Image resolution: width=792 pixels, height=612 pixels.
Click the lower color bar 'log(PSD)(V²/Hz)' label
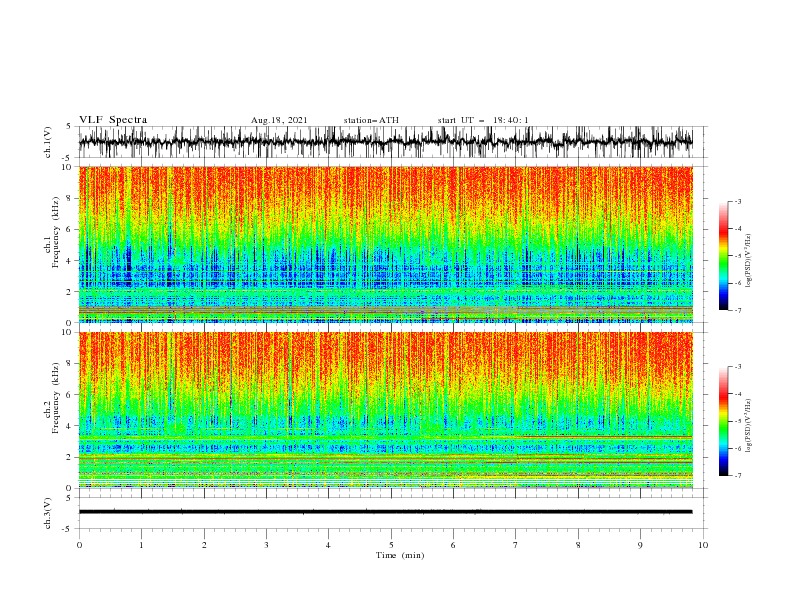(x=749, y=425)
